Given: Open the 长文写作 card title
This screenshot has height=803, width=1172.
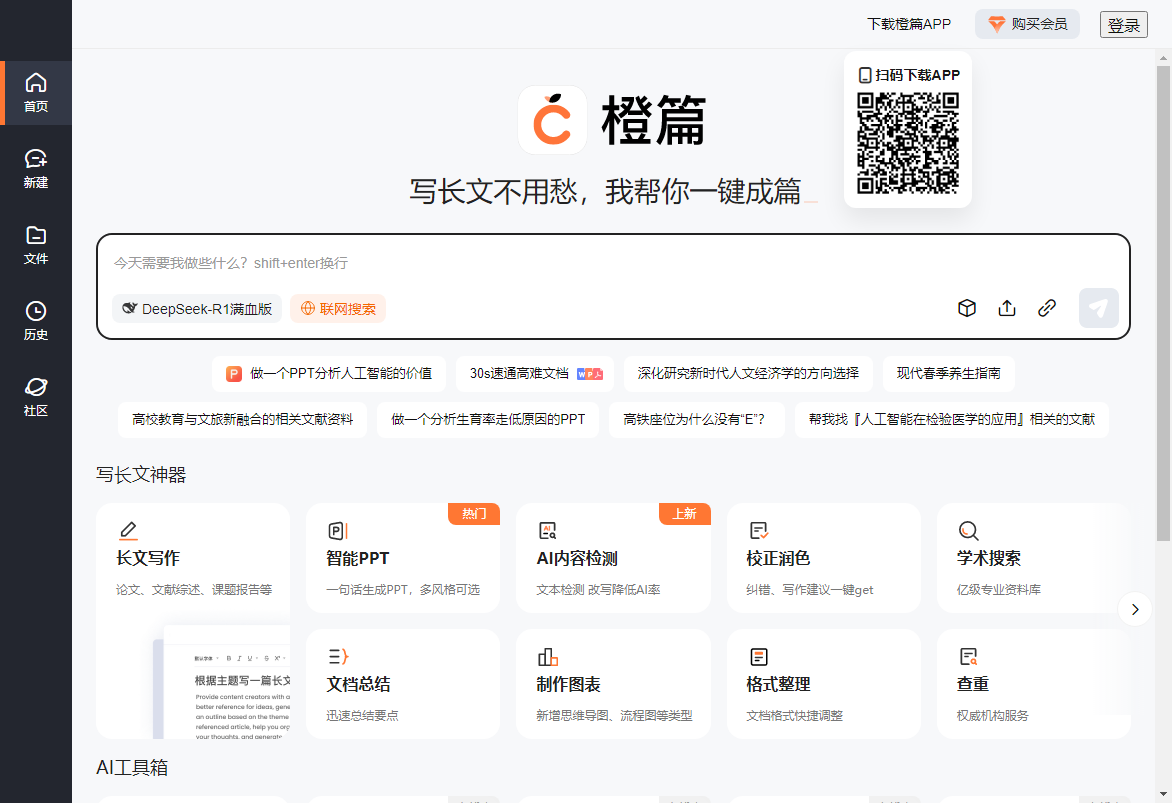Looking at the screenshot, I should [148, 559].
